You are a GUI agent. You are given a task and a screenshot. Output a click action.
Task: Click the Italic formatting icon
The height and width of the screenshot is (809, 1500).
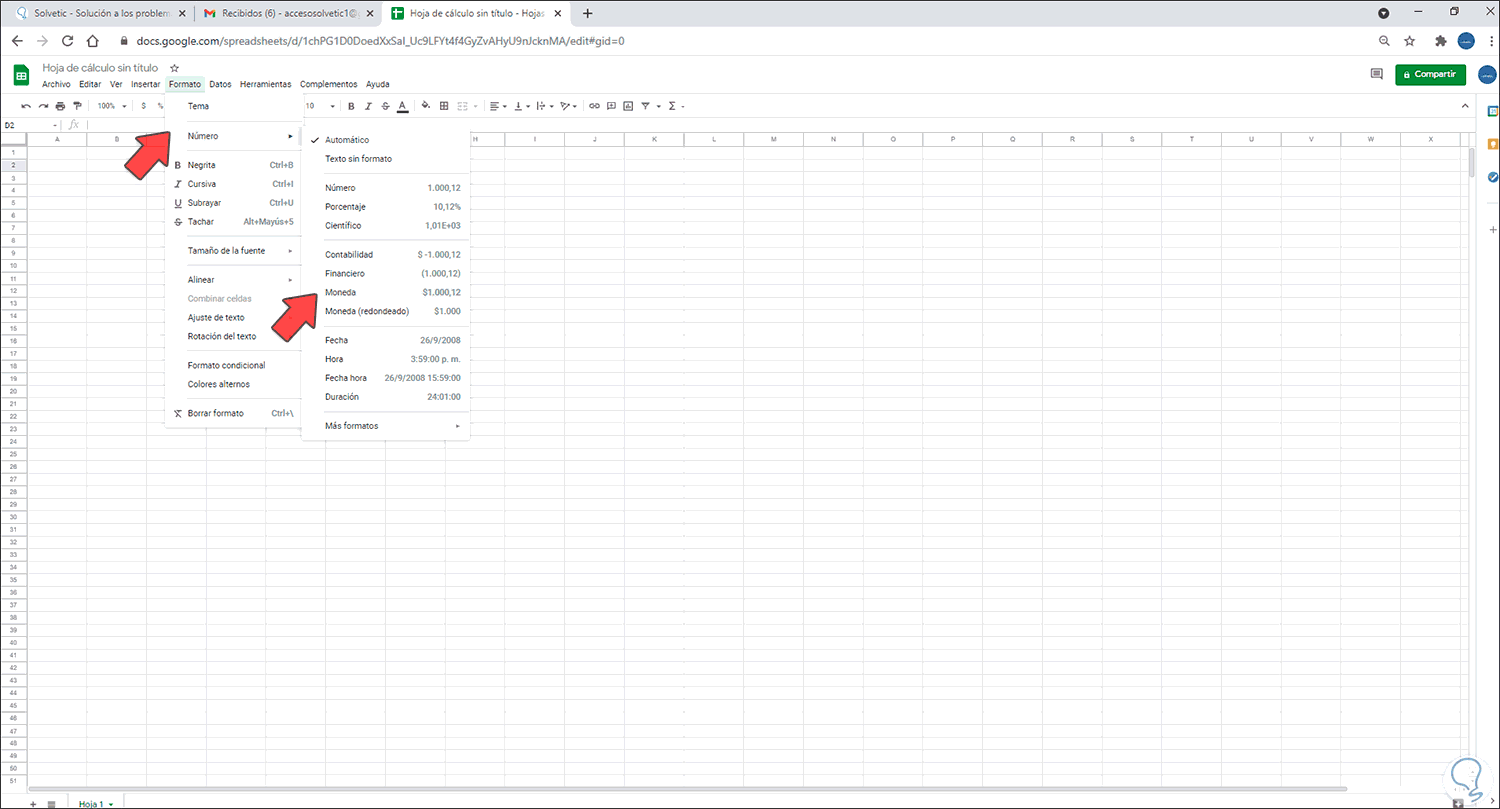(x=368, y=105)
